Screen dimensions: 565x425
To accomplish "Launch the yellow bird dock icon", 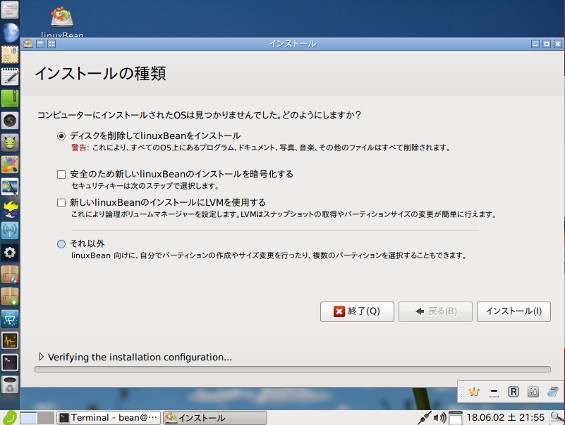I will [10, 208].
